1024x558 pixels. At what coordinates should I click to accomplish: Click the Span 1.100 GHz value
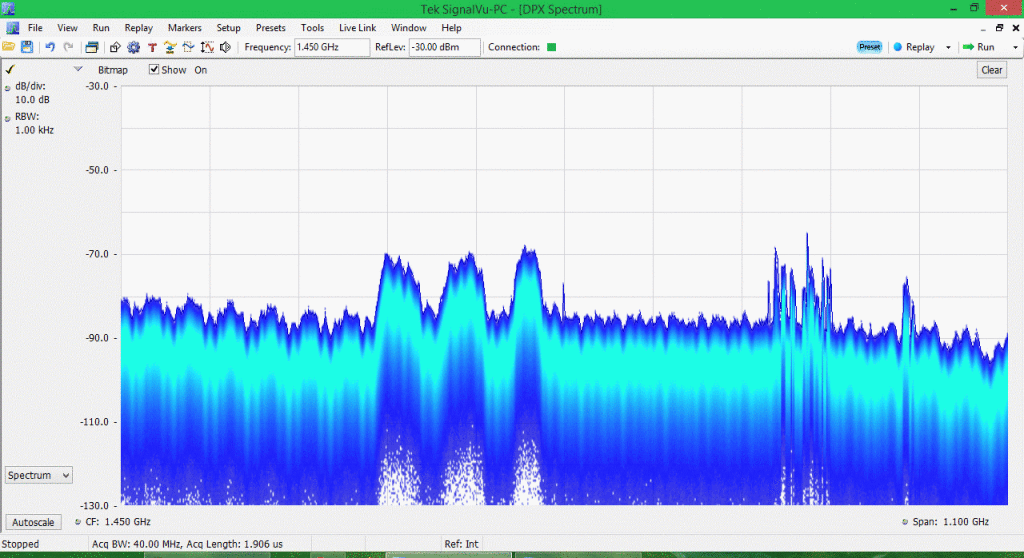pyautogui.click(x=966, y=522)
